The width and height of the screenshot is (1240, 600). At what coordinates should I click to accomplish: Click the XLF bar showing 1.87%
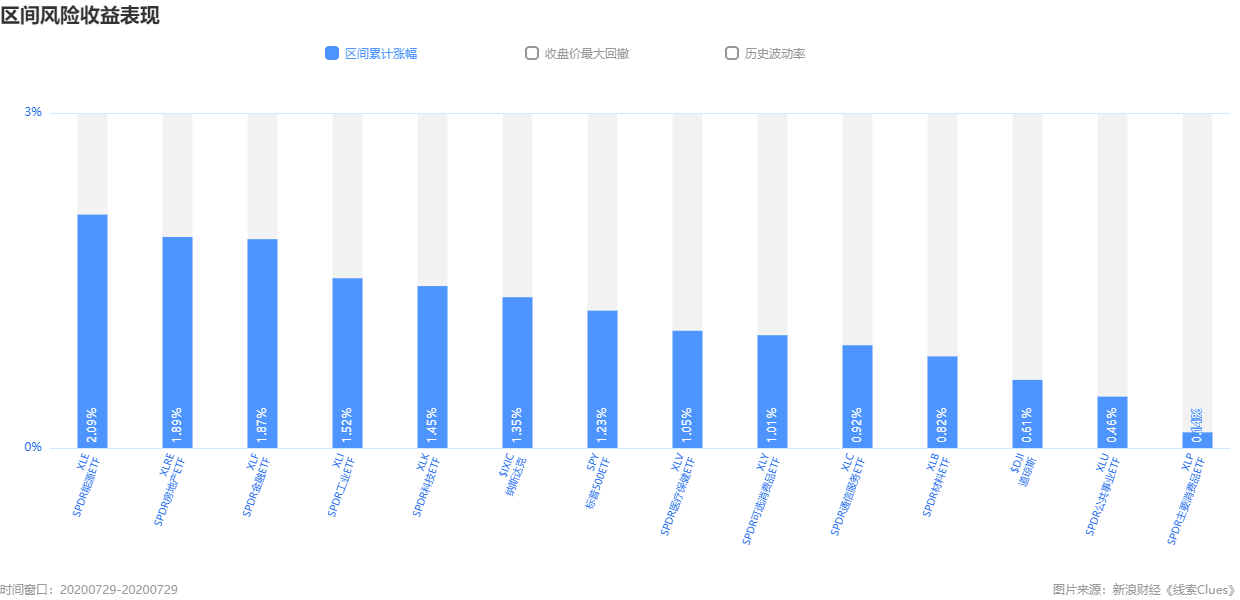(x=262, y=343)
